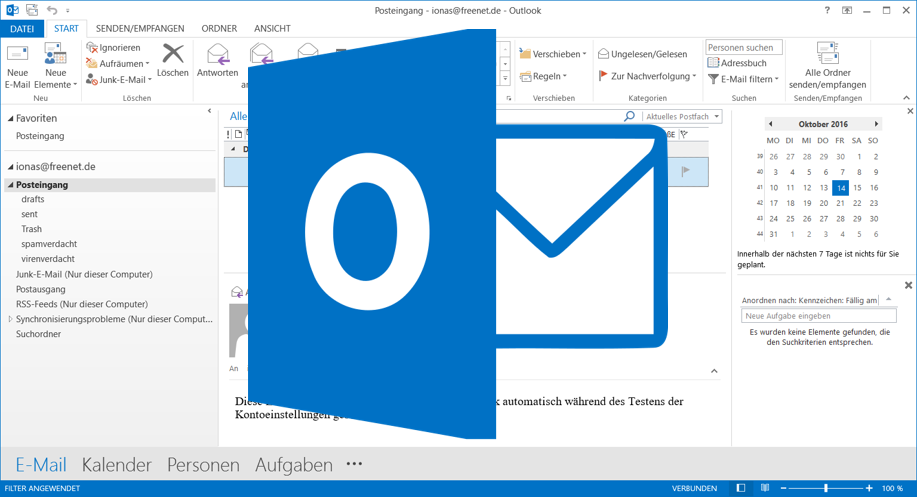Viewport: 917px width, 497px height.
Task: Switch to the Kalender view
Action: [116, 465]
